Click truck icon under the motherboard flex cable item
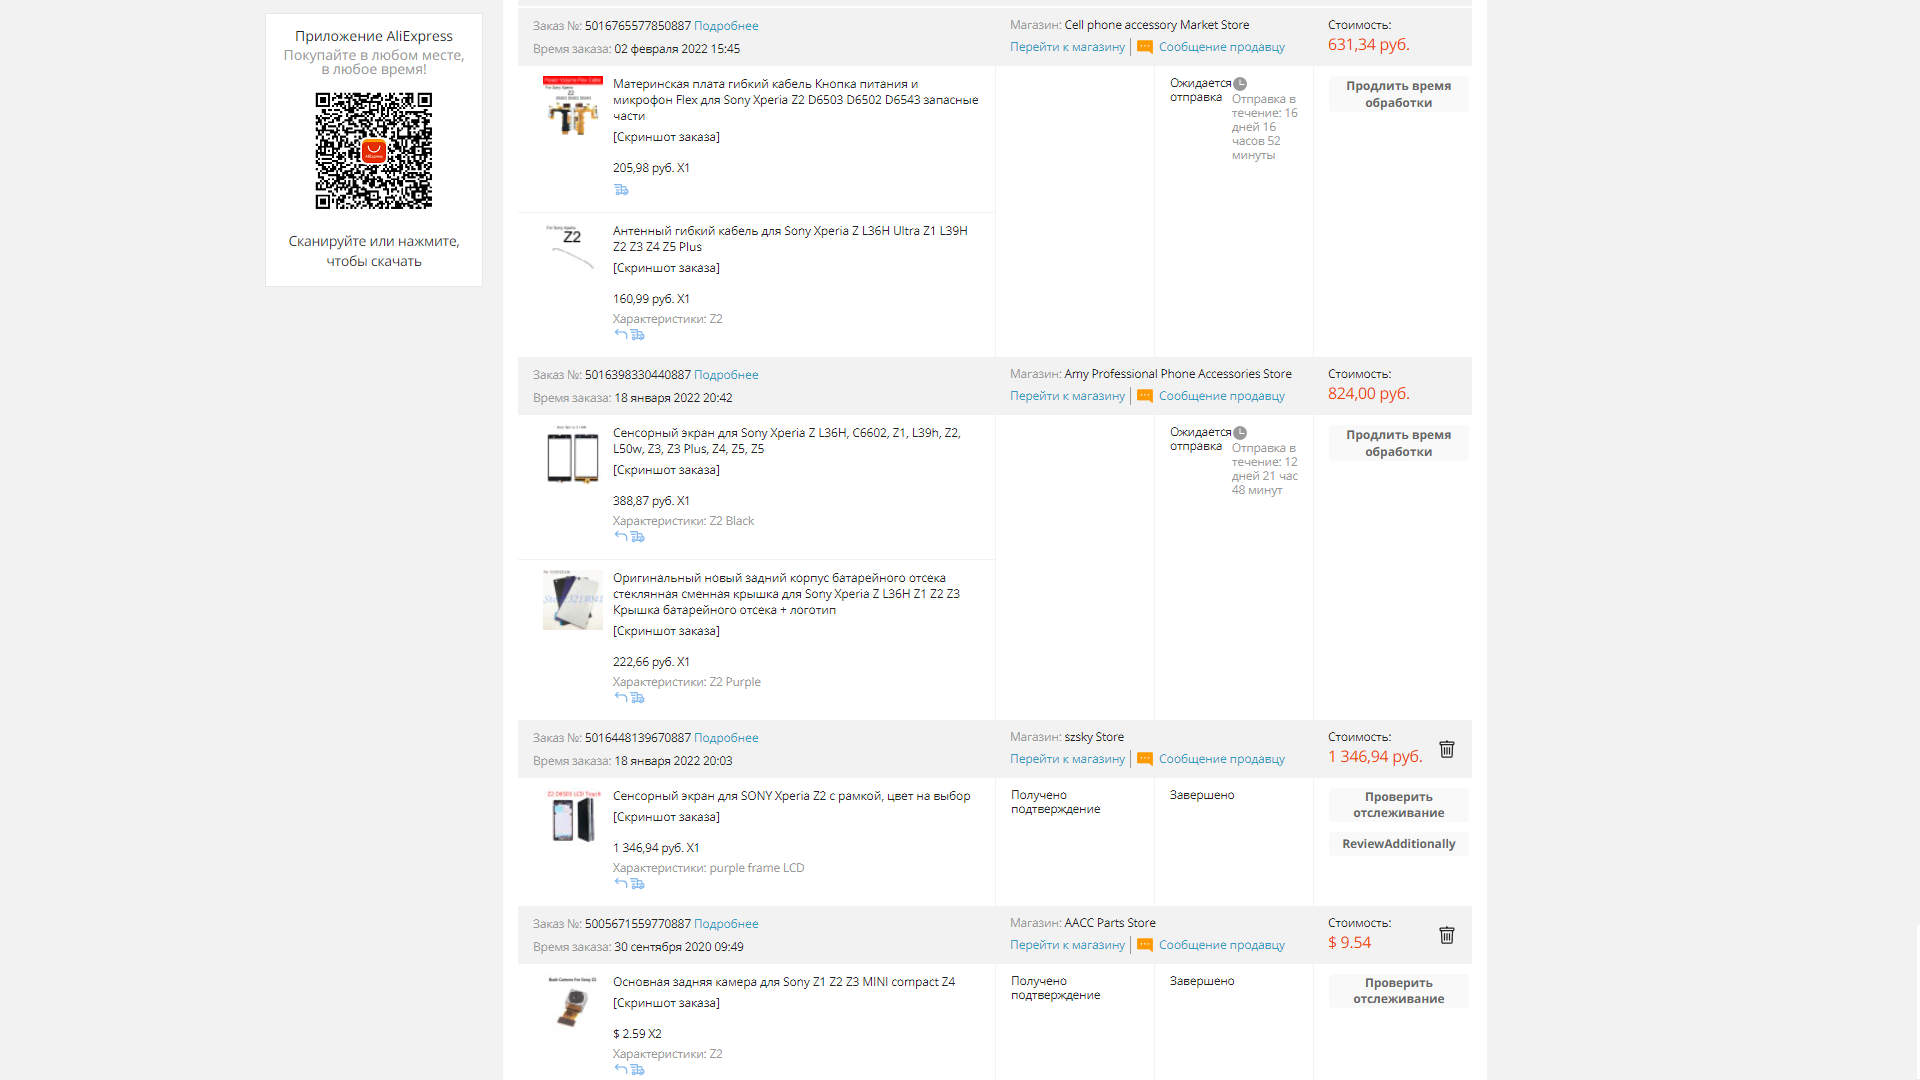This screenshot has width=1920, height=1080. [621, 190]
